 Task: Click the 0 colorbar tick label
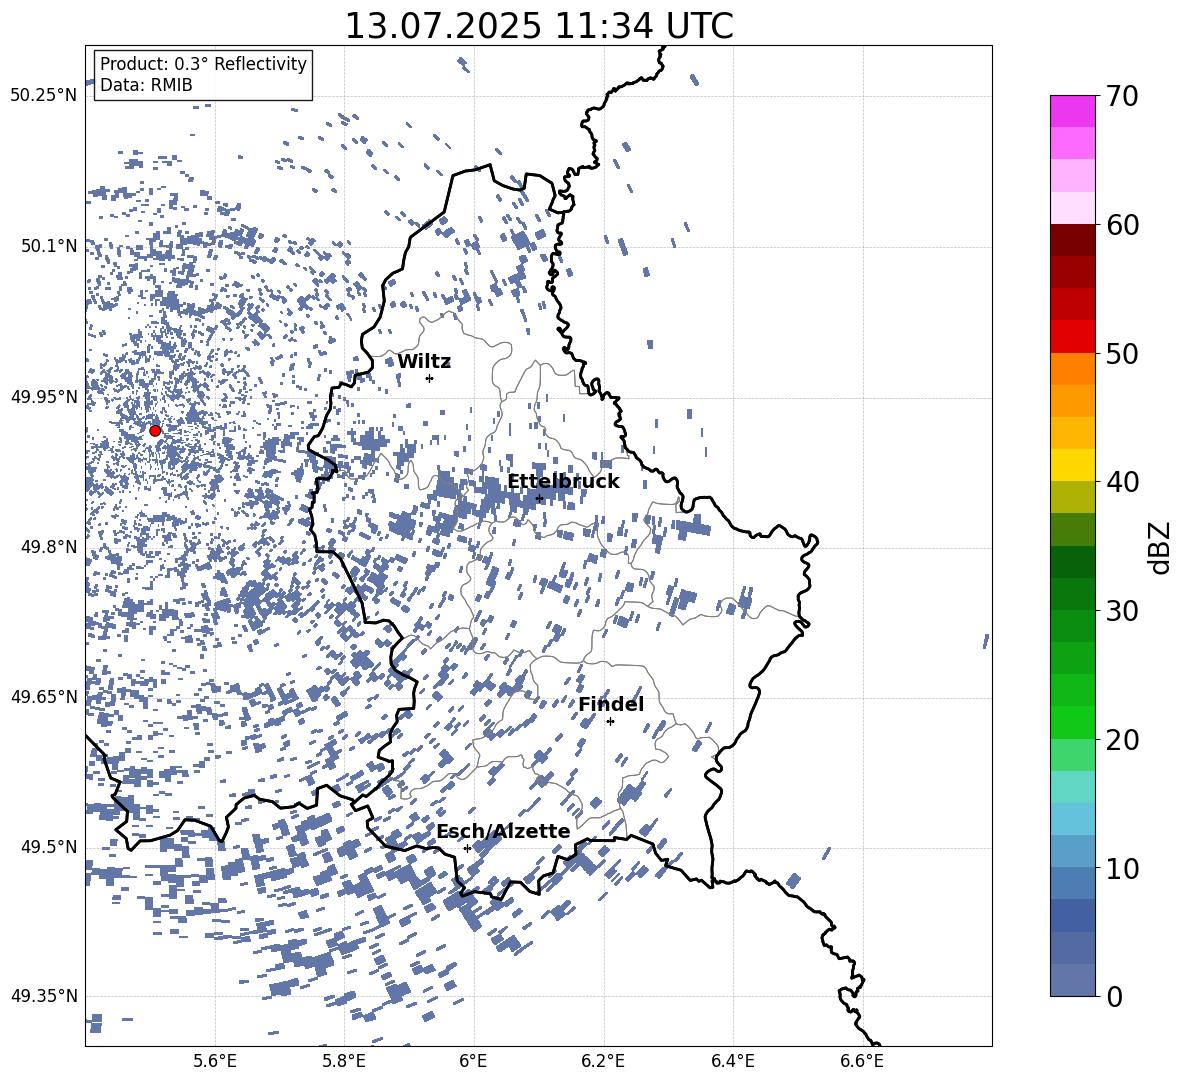click(x=1113, y=996)
